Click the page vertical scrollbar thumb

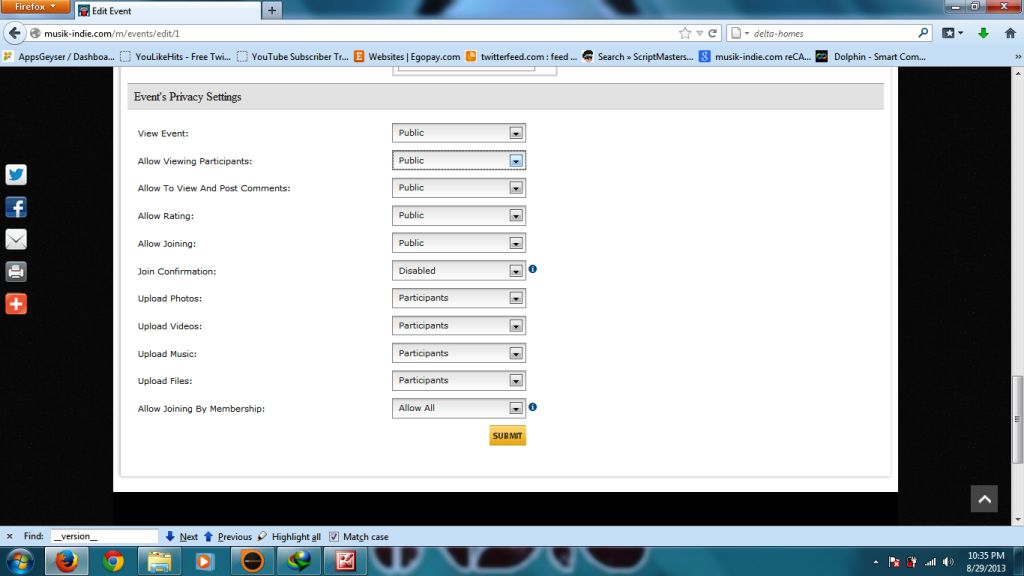coord(1017,419)
